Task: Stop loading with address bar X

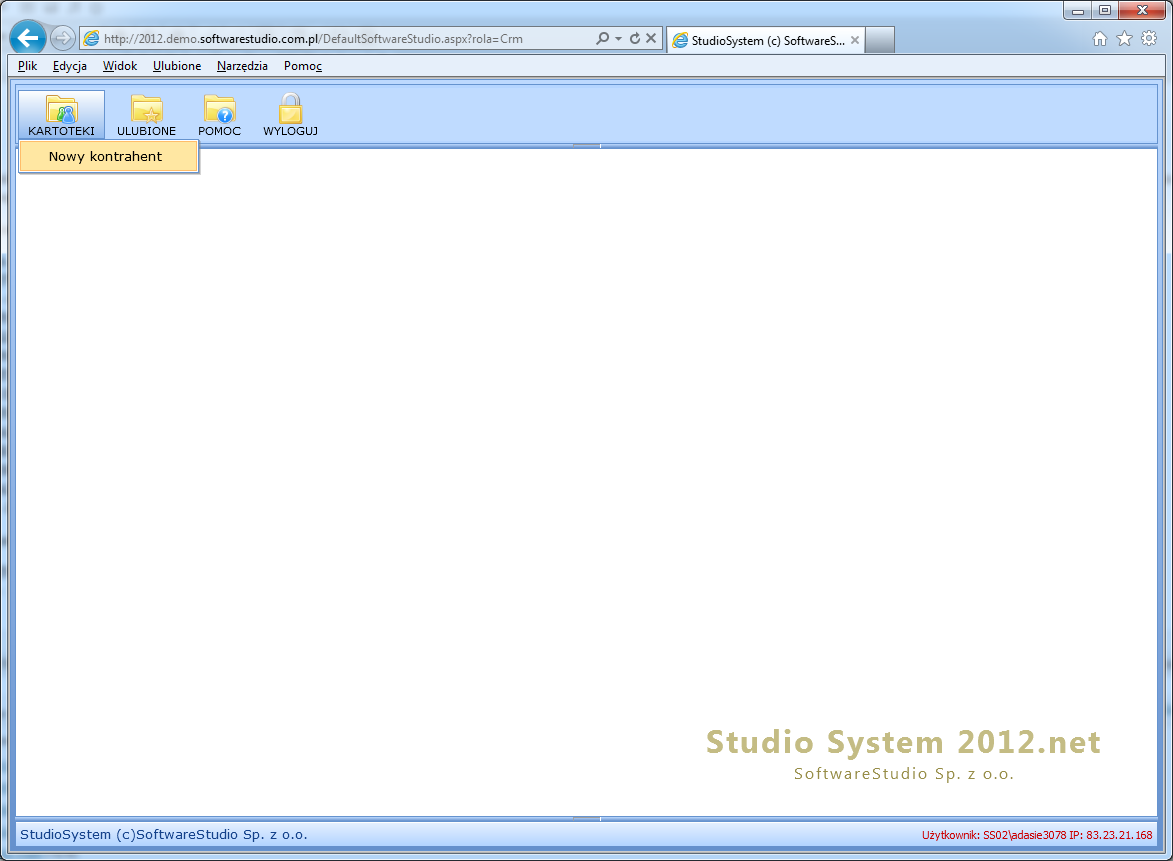Action: point(651,38)
